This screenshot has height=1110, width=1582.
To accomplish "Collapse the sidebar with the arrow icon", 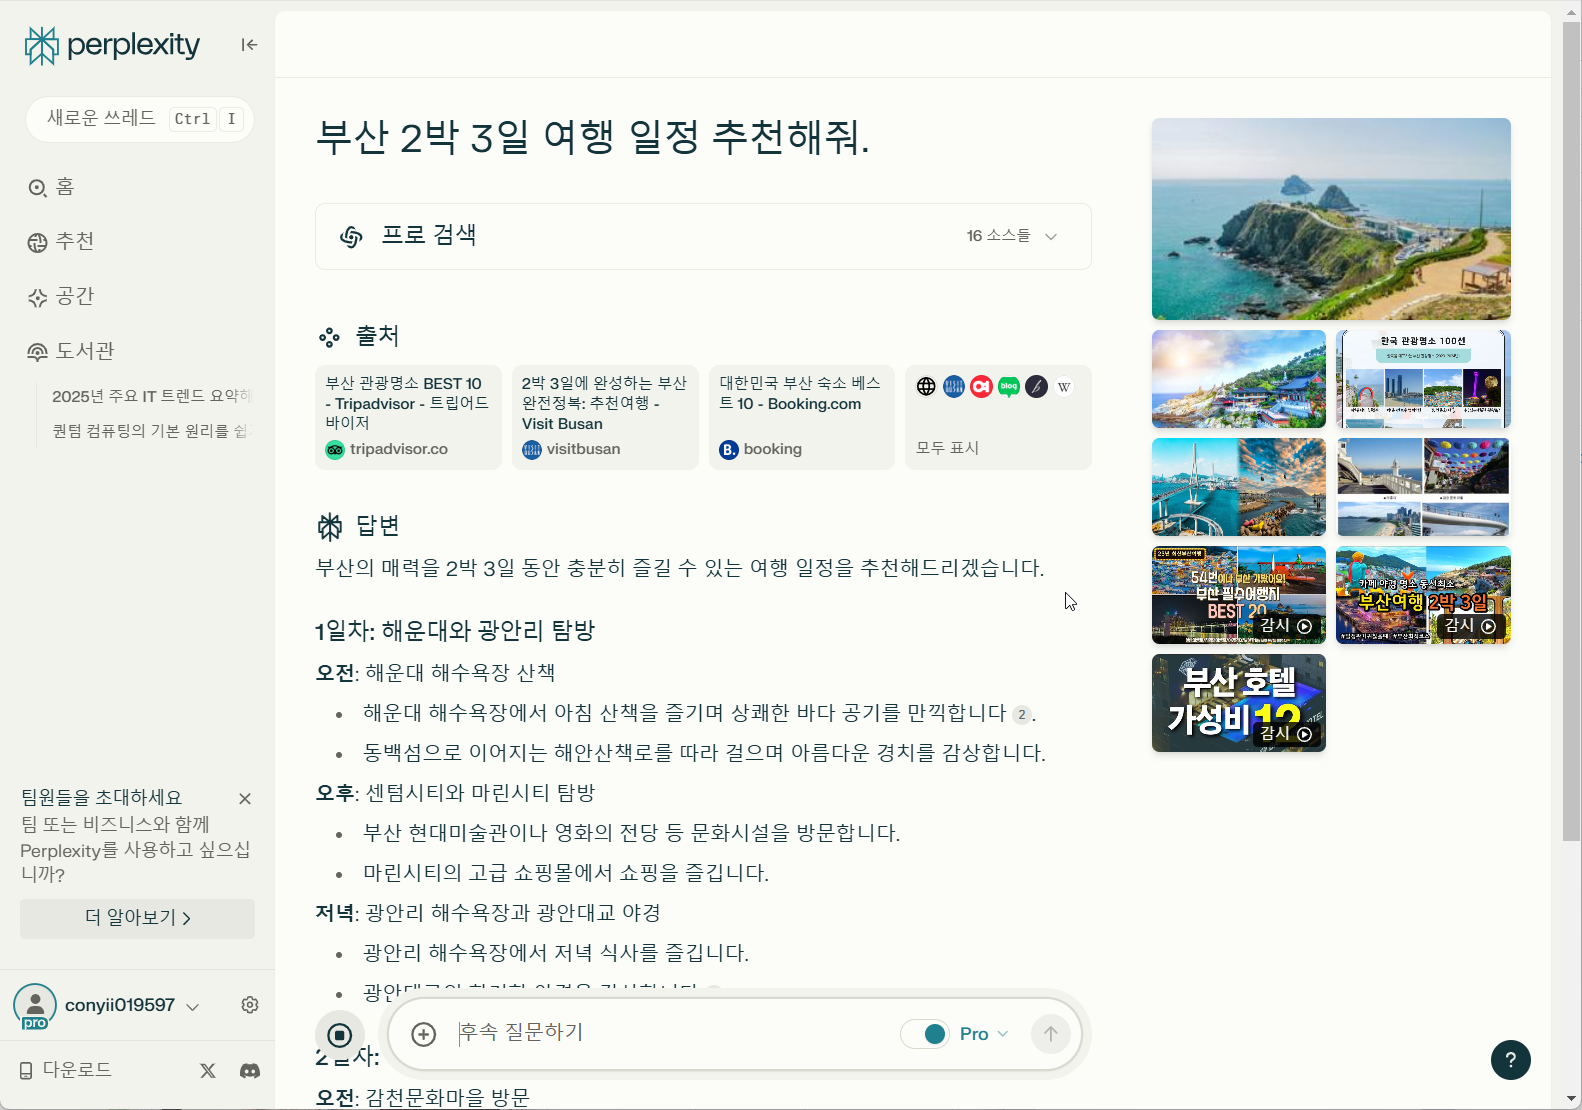I will point(249,44).
